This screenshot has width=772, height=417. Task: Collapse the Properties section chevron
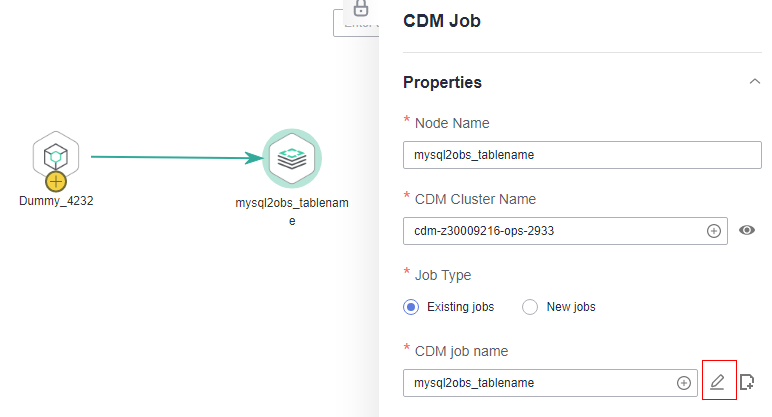point(754,82)
